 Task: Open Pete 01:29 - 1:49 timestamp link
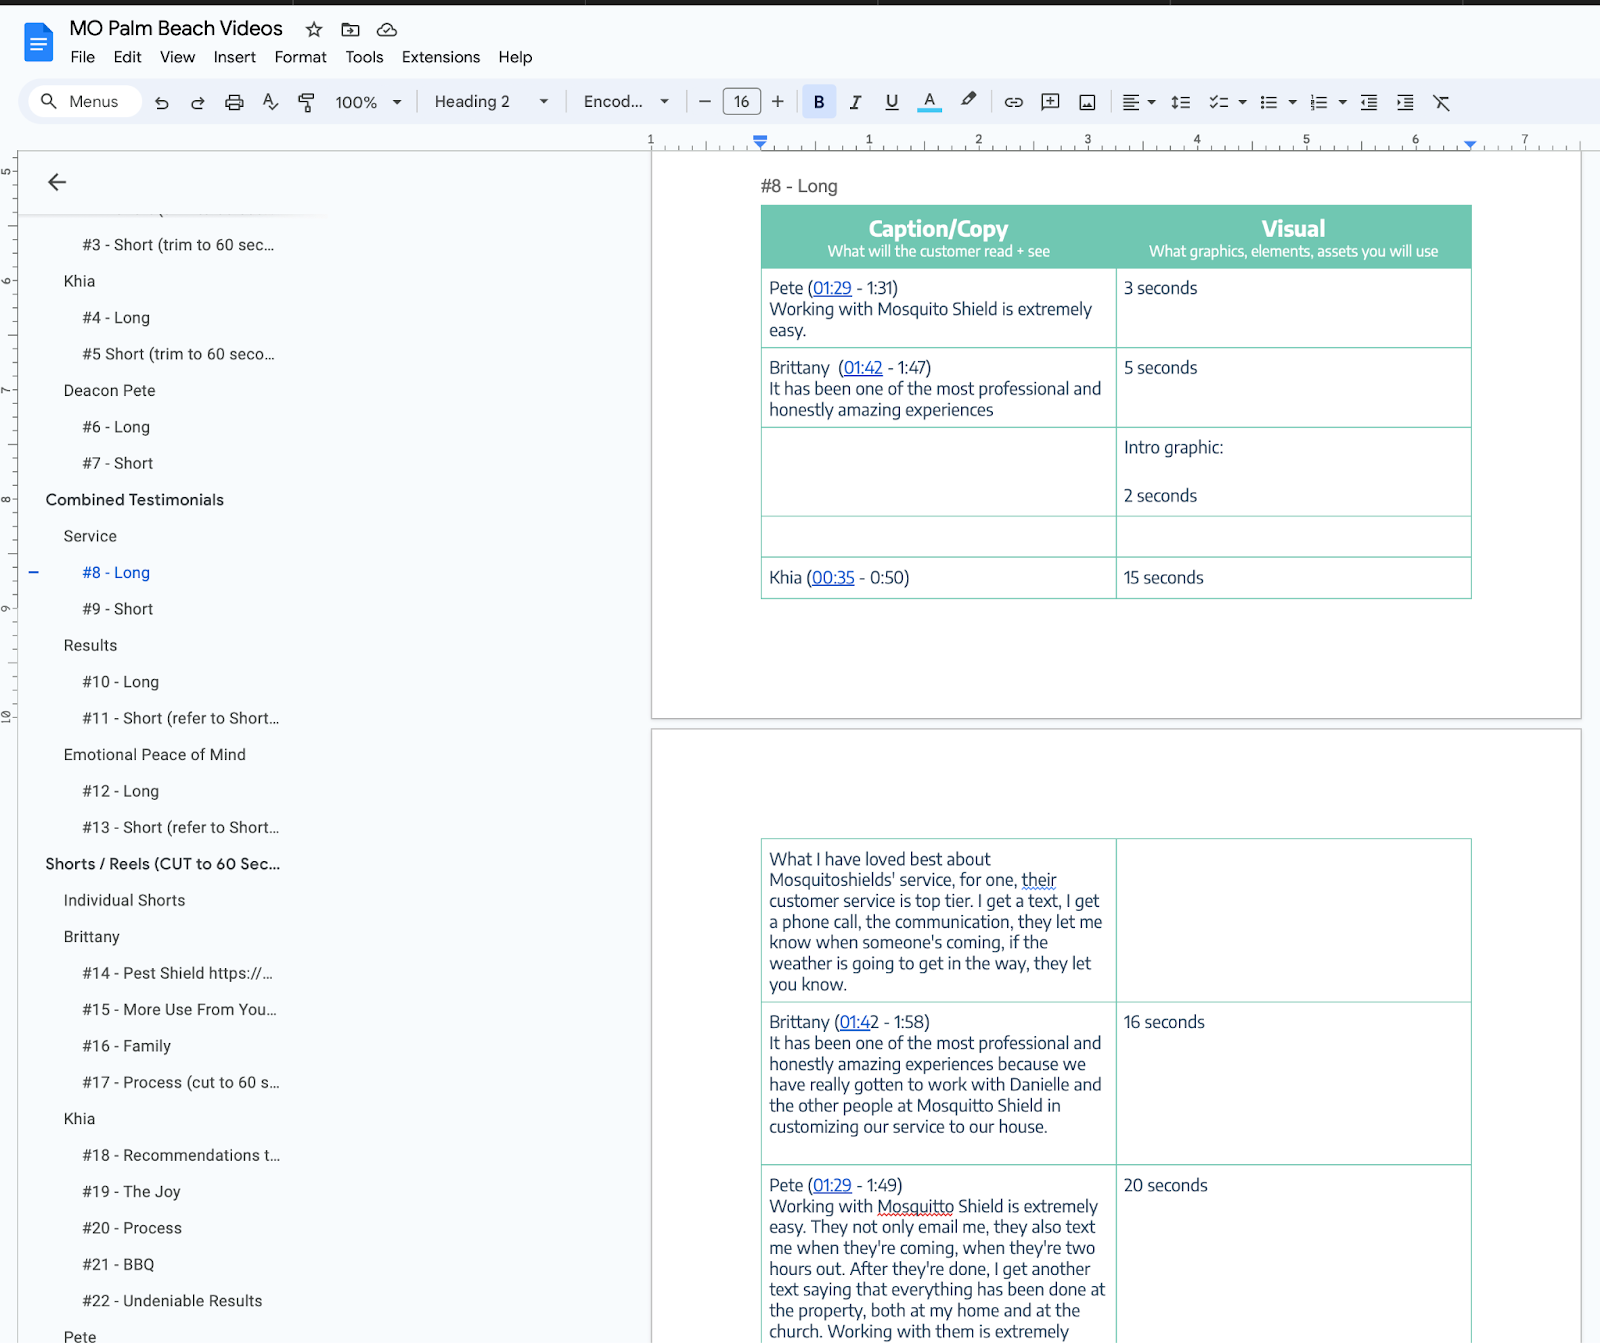(x=832, y=1185)
